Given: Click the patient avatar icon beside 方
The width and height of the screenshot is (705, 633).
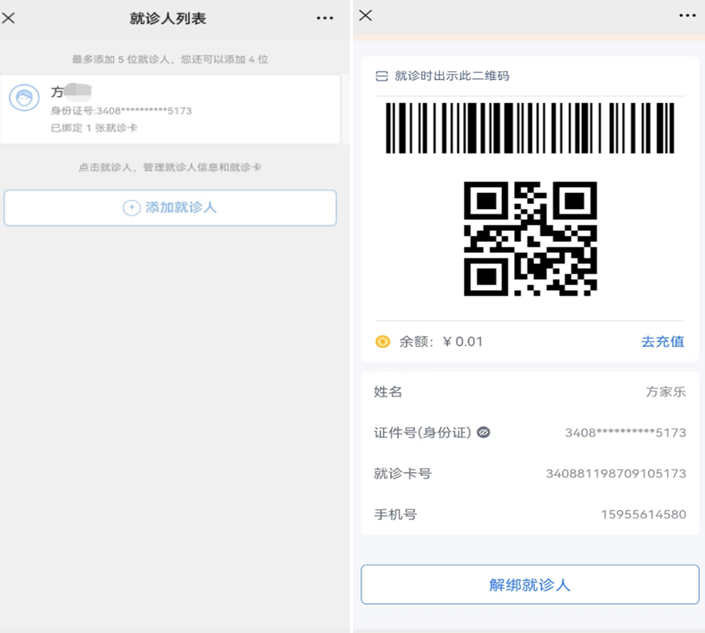Looking at the screenshot, I should pyautogui.click(x=24, y=98).
